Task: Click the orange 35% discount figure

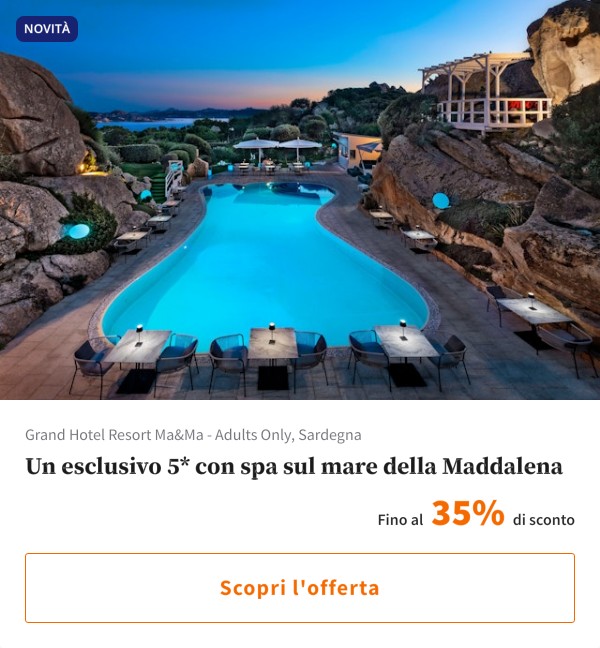Action: [468, 513]
